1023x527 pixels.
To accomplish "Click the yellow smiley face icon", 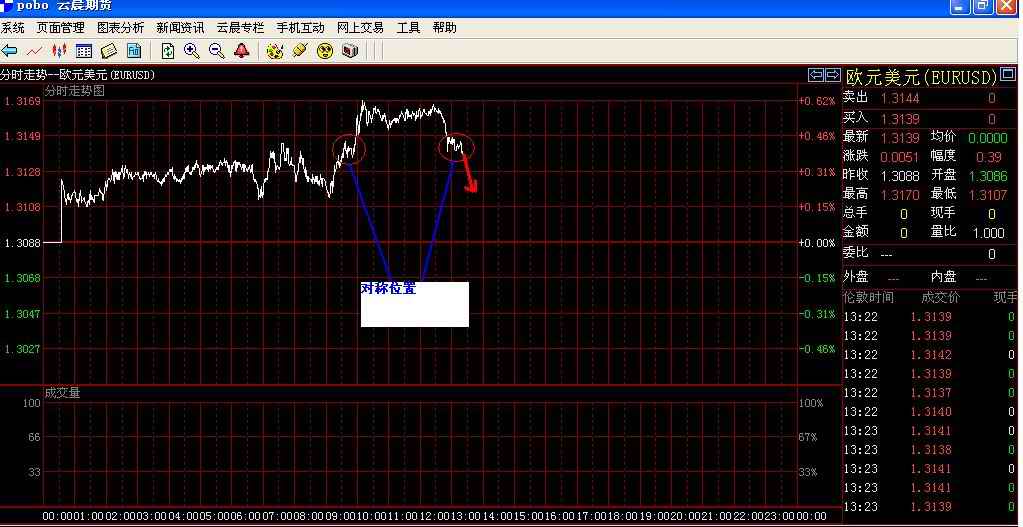I will (325, 50).
